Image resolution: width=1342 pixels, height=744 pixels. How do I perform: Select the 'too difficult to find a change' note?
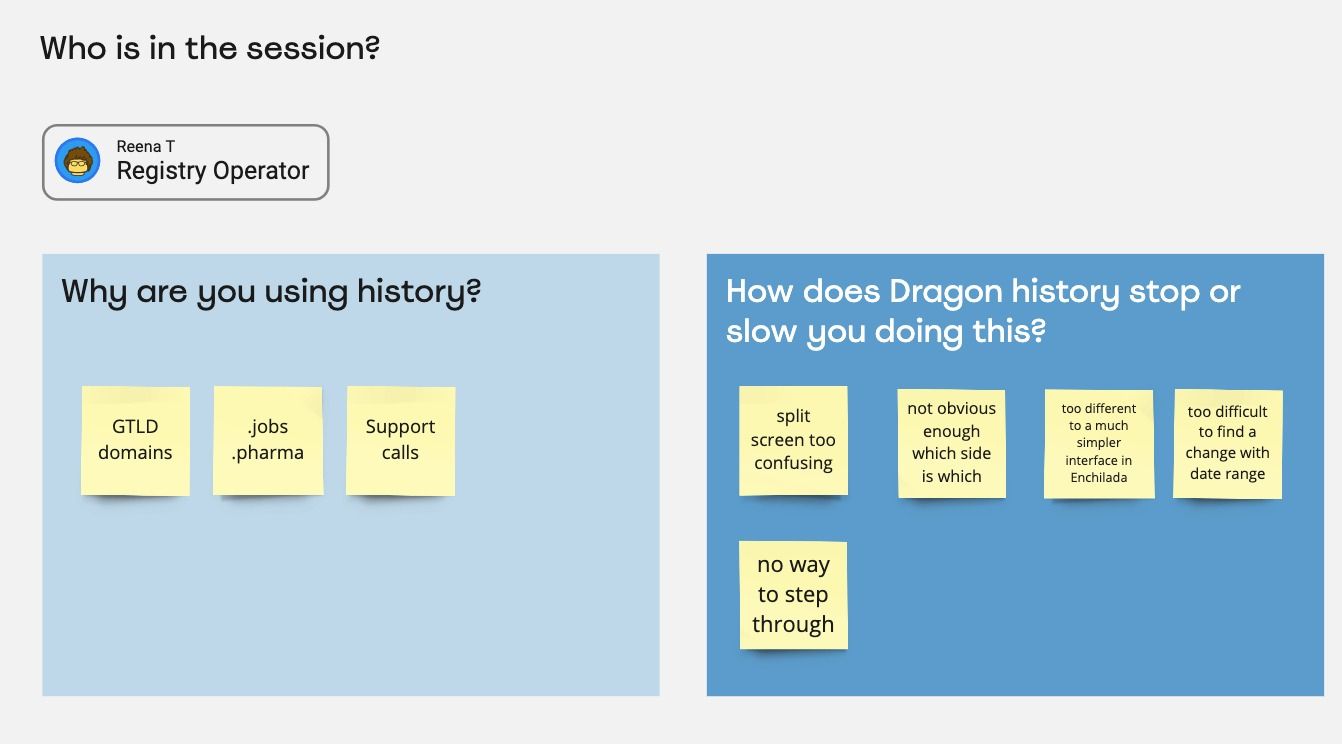pos(1227,443)
